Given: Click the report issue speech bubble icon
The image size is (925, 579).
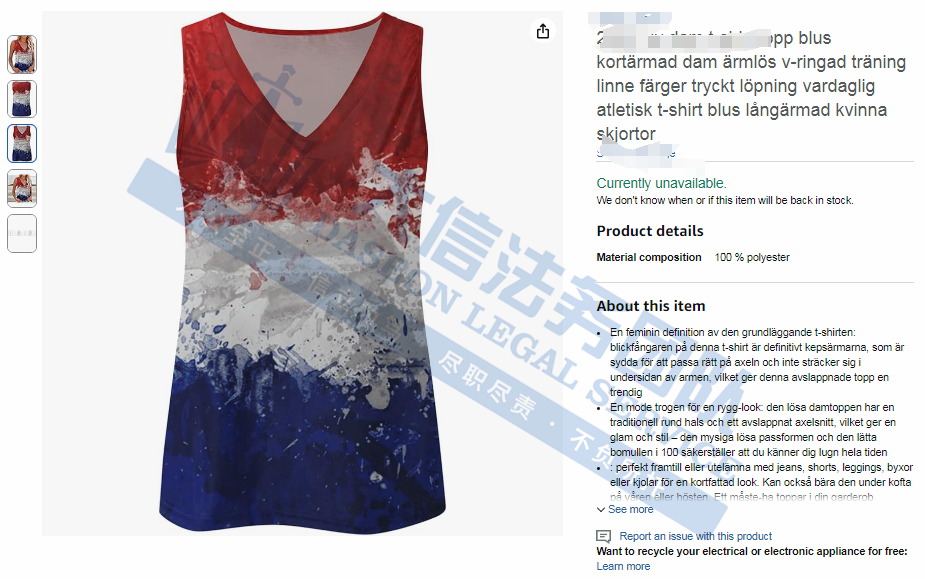Looking at the screenshot, I should coord(603,537).
